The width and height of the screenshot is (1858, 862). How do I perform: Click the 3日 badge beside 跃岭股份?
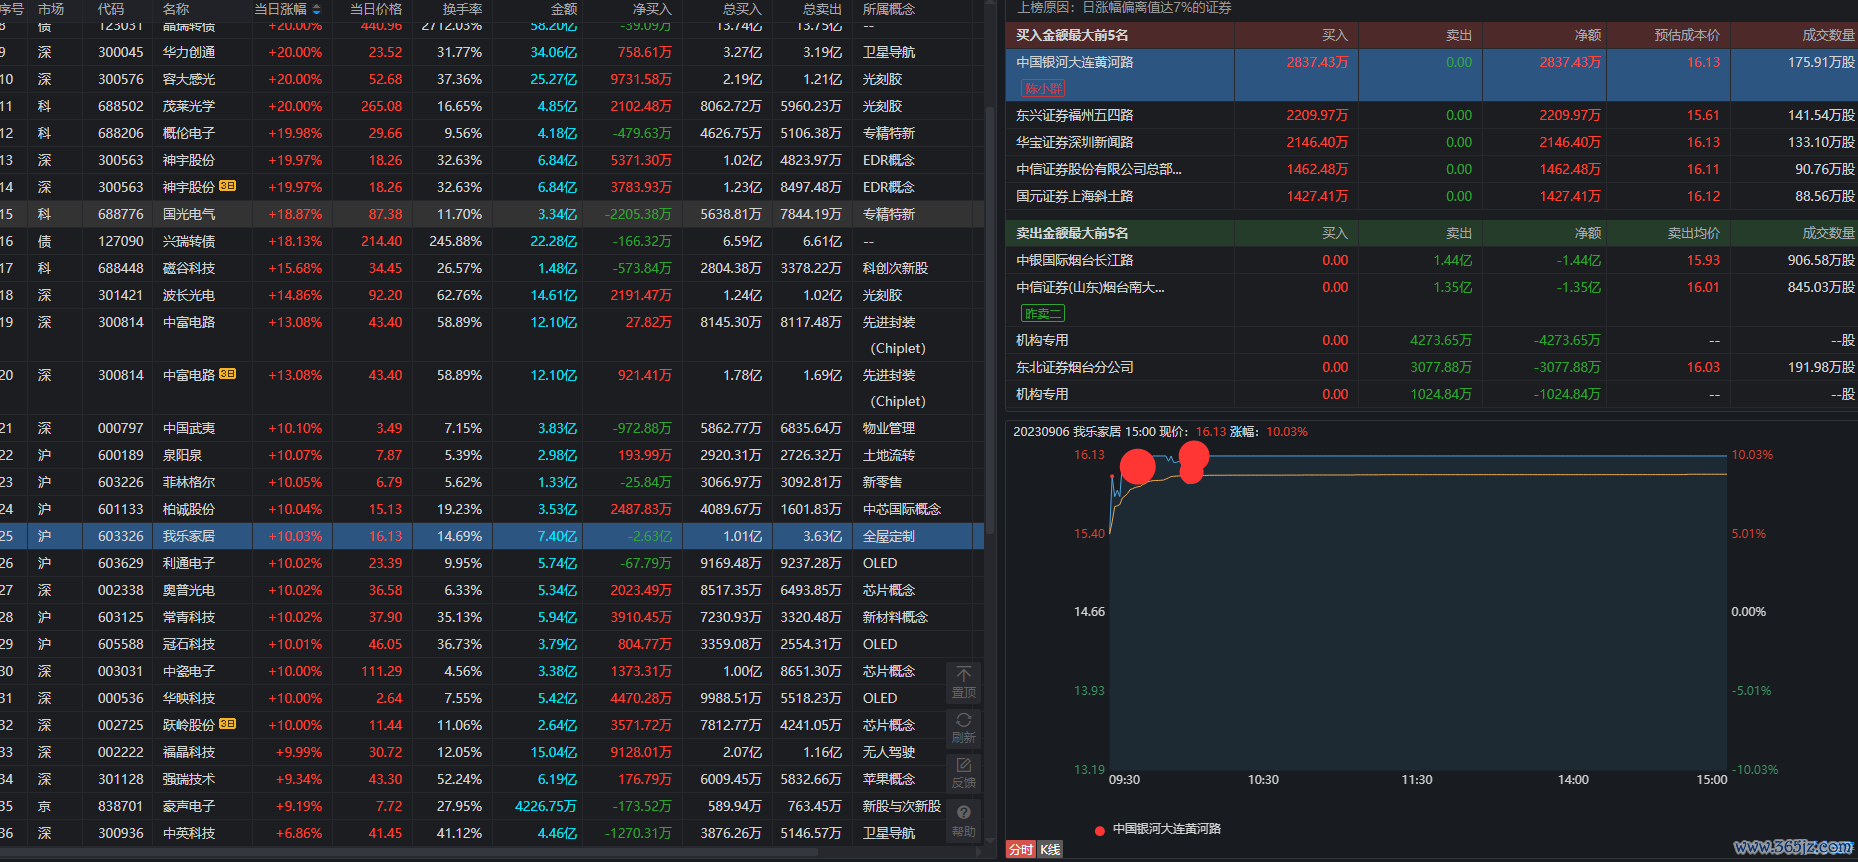(228, 724)
